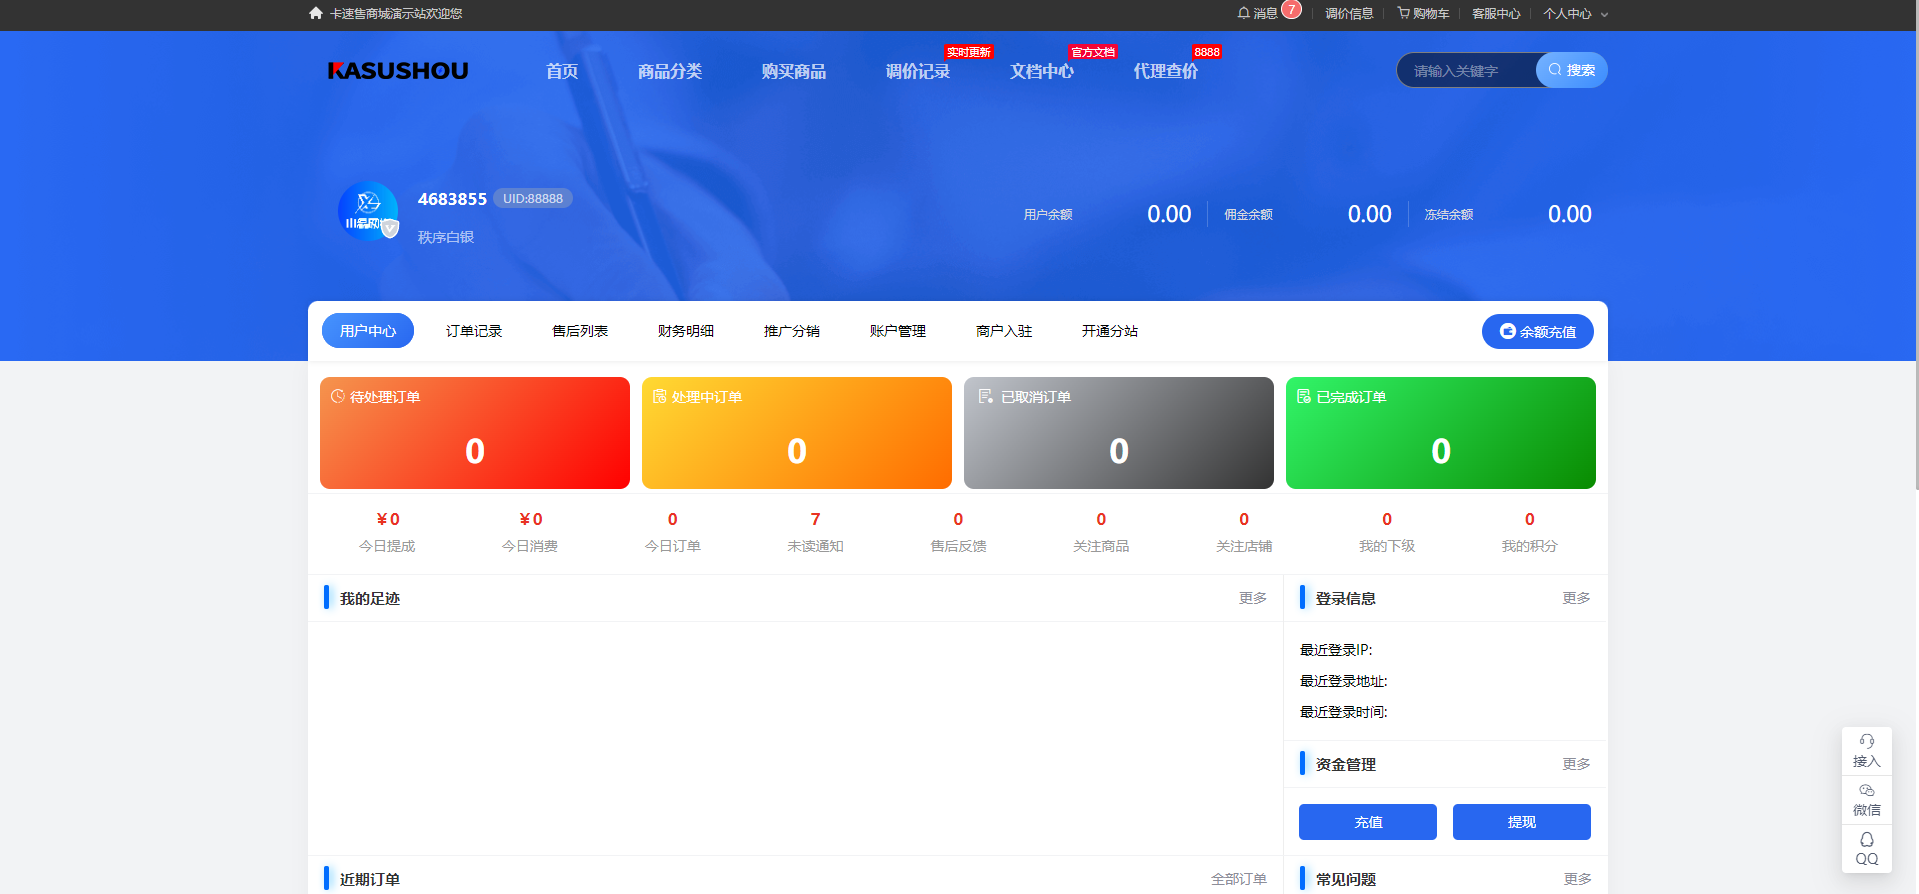
Task: Click the headset 接入 support icon
Action: [x=1866, y=750]
